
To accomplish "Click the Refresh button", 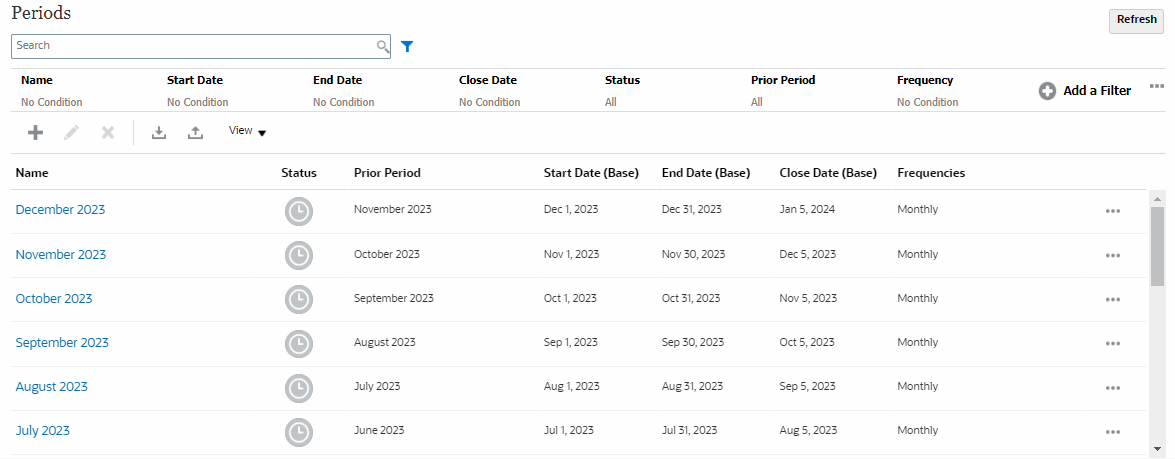I will (1136, 20).
